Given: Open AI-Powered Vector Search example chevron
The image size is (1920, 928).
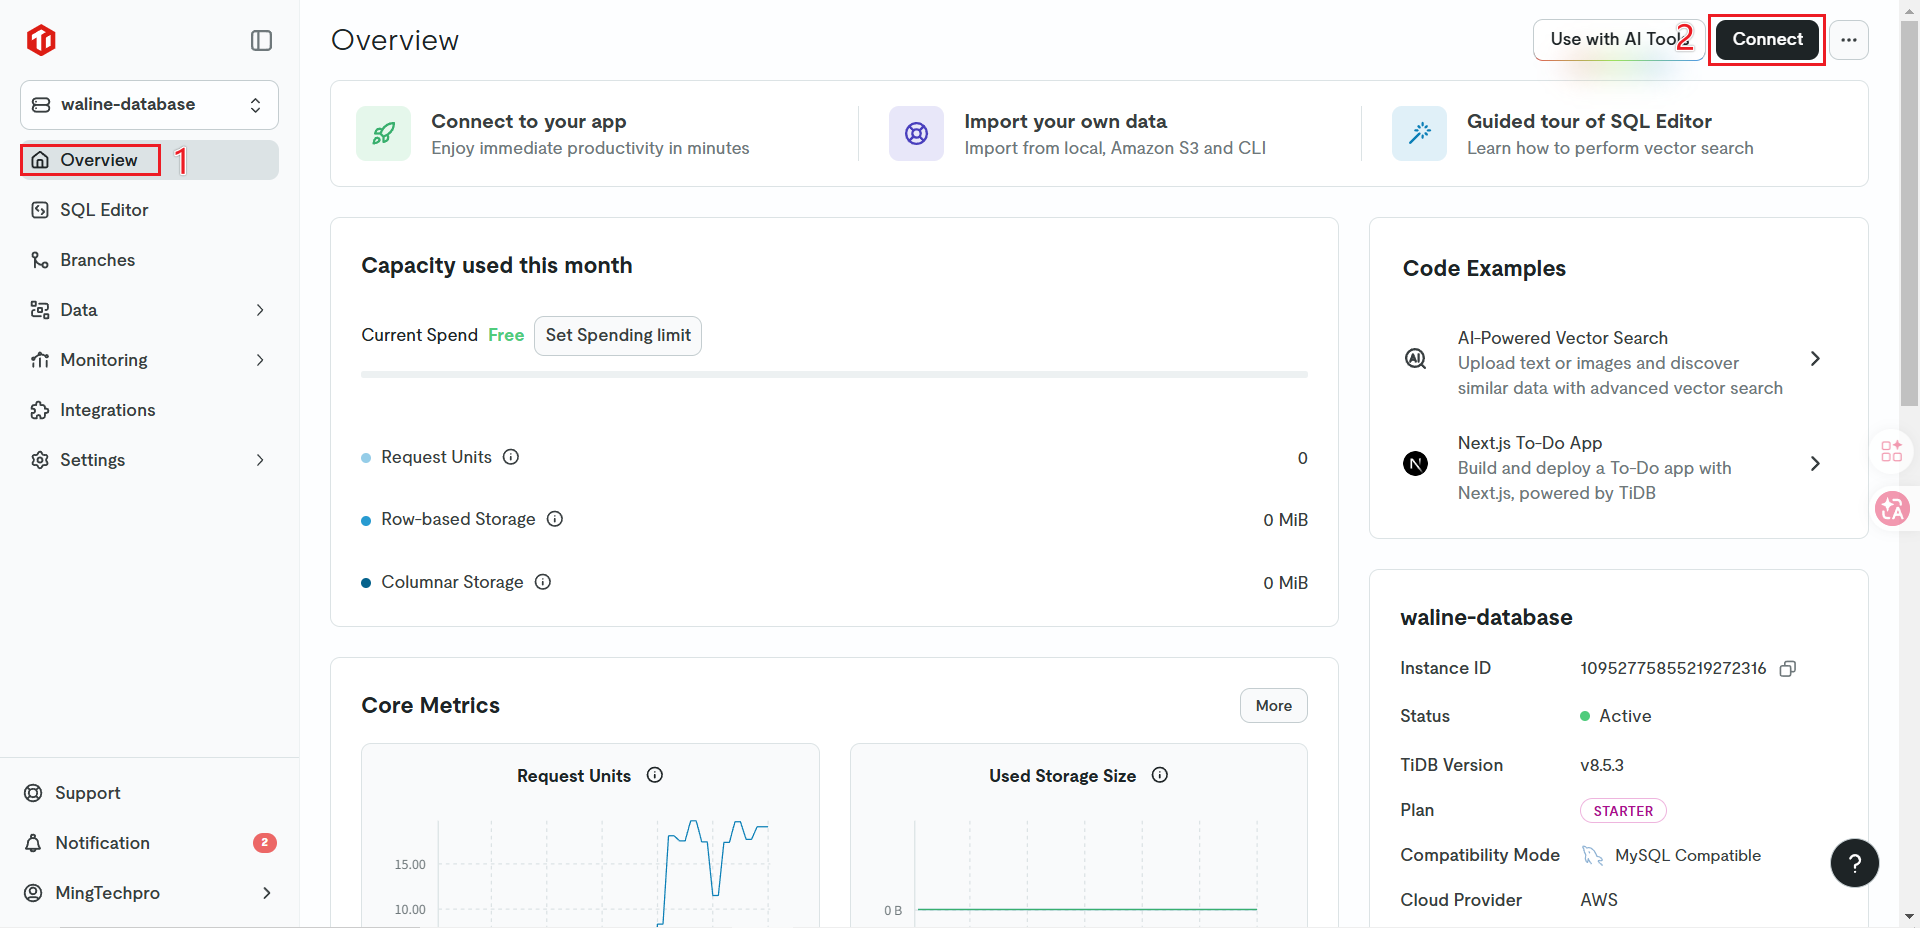Looking at the screenshot, I should (1815, 359).
